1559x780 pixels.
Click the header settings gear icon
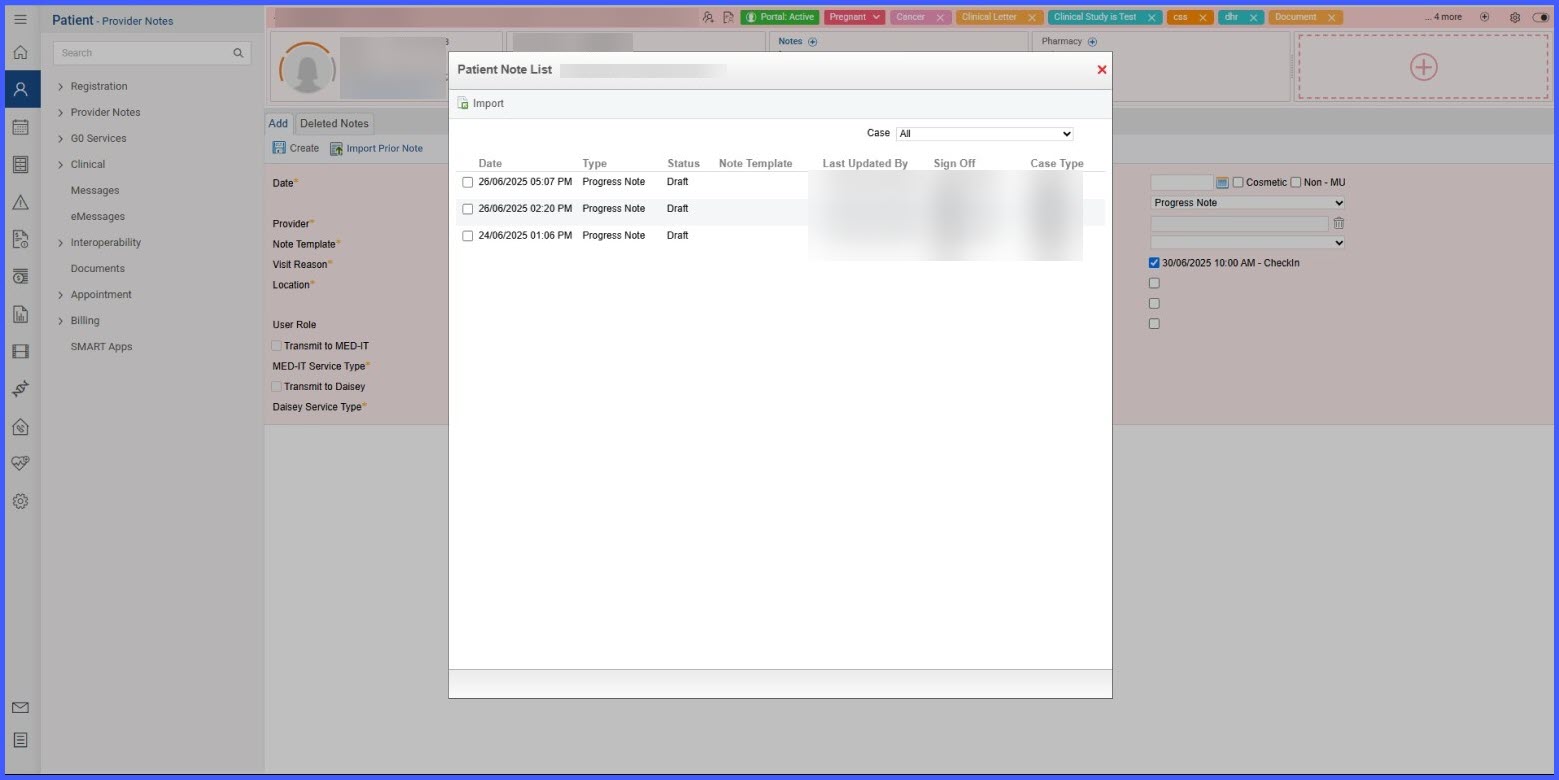point(1515,18)
